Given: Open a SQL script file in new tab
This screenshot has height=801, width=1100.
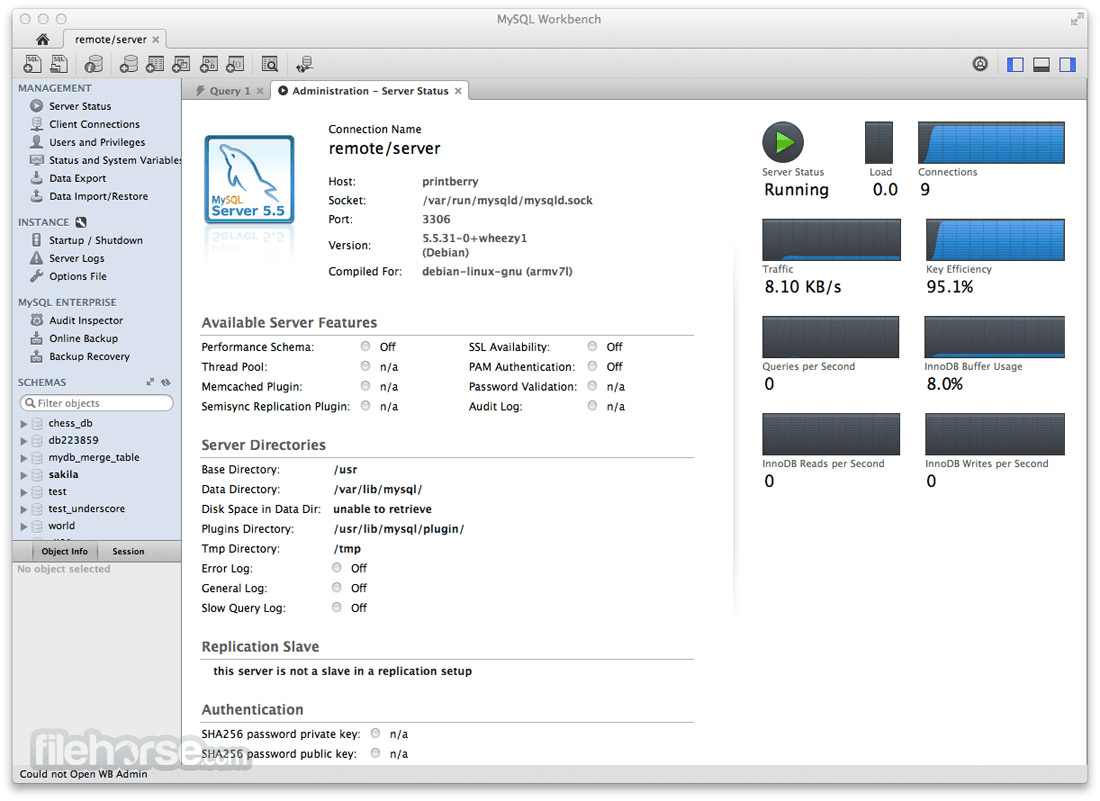Looking at the screenshot, I should [56, 63].
